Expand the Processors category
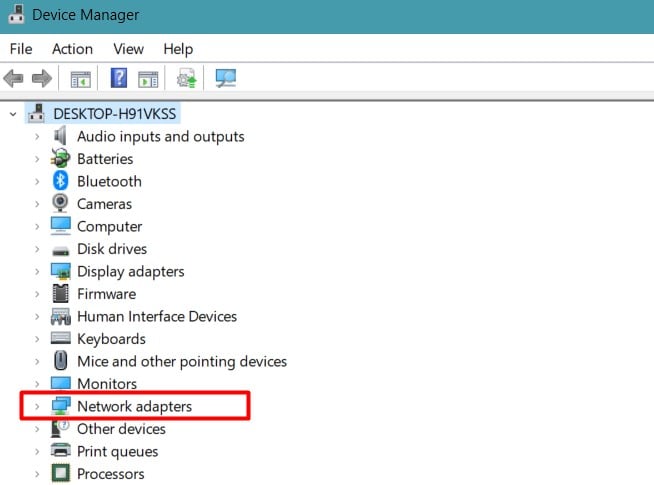 [37, 474]
